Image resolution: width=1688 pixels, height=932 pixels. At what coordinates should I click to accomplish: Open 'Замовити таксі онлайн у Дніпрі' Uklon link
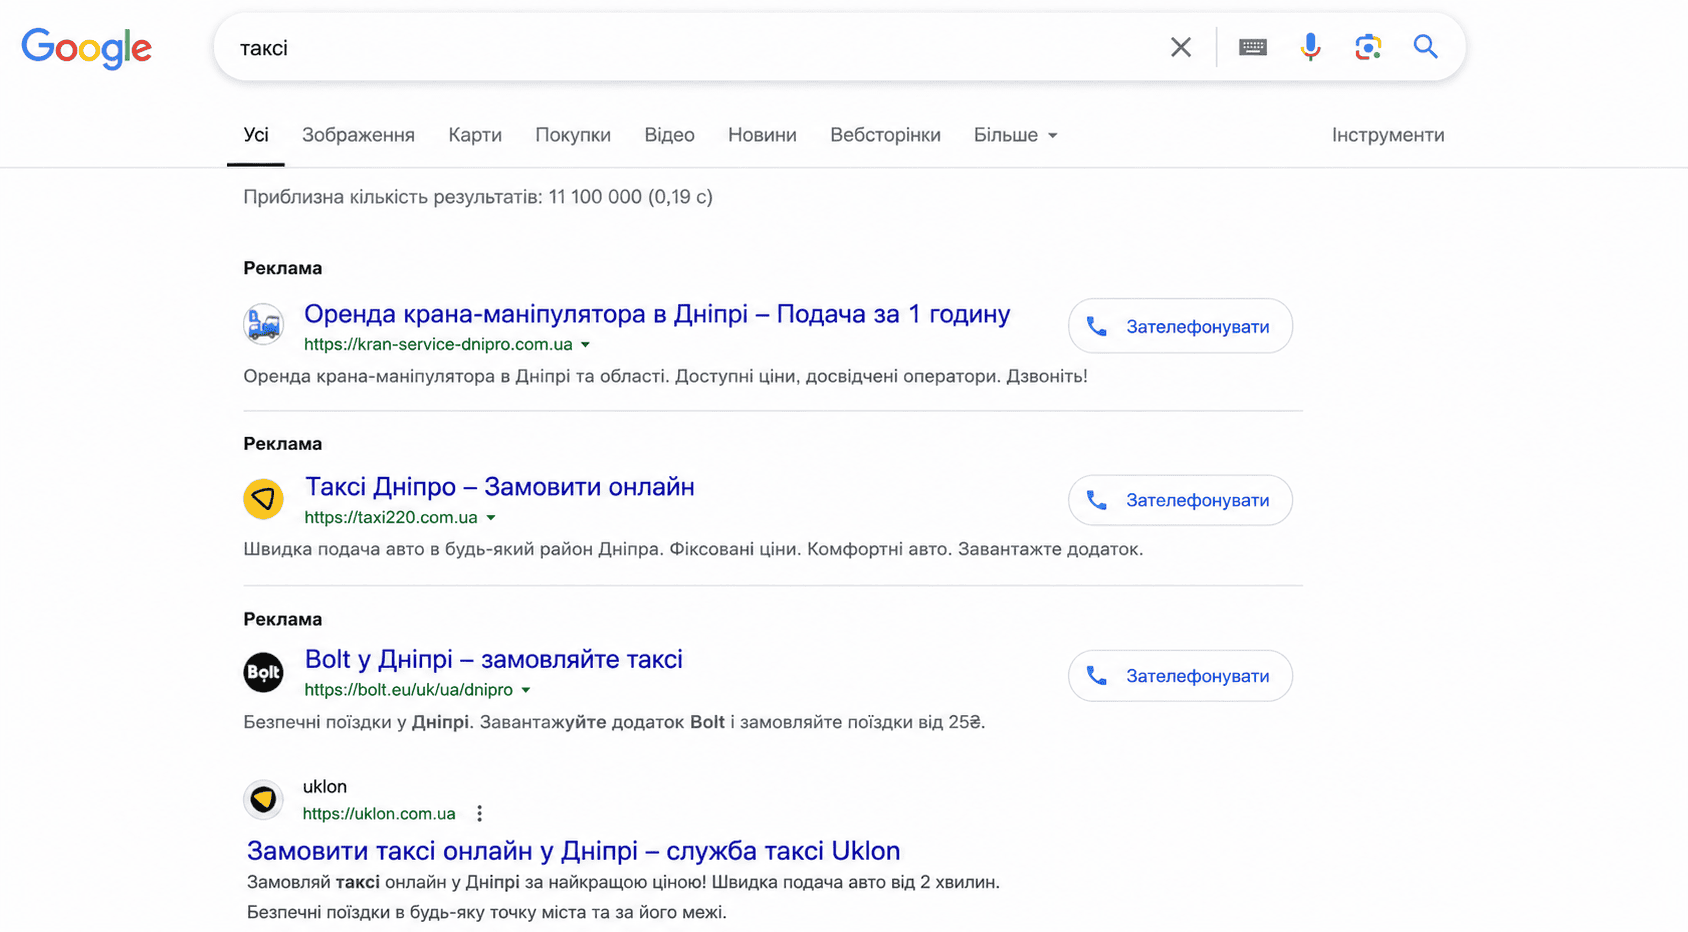click(x=573, y=851)
